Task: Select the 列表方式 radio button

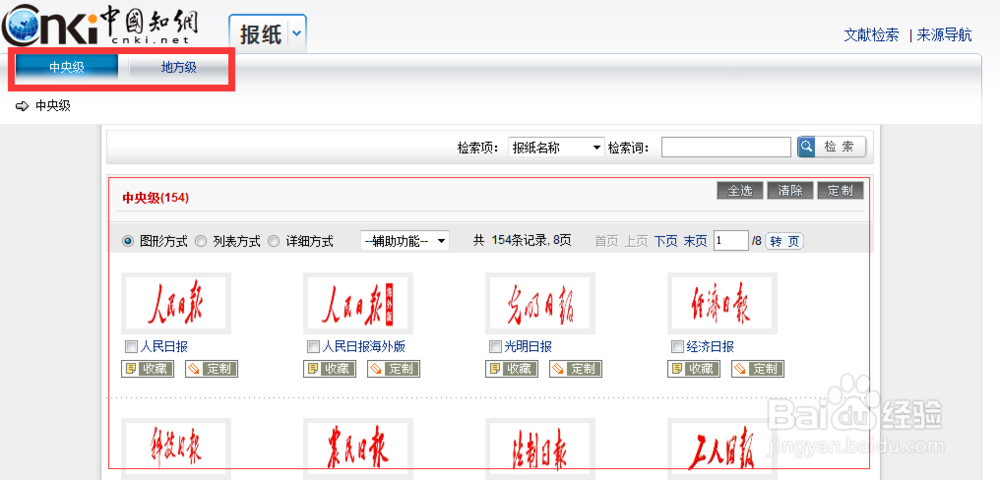Action: point(200,241)
